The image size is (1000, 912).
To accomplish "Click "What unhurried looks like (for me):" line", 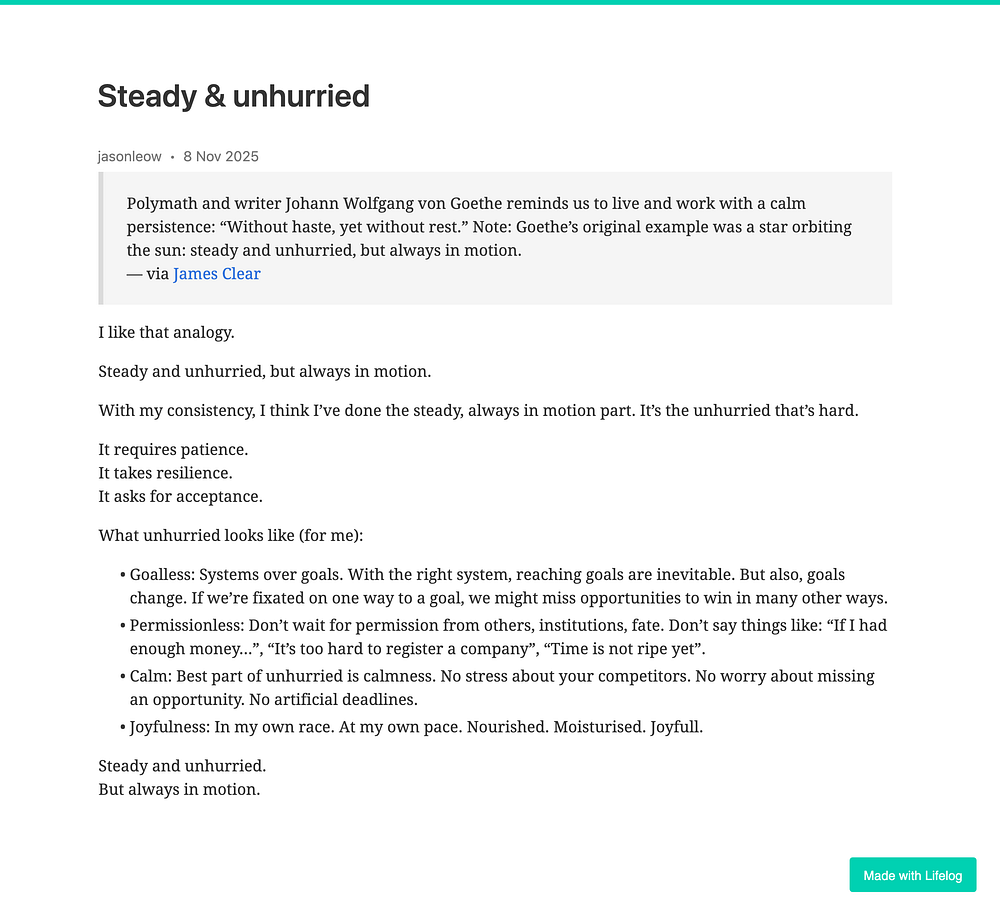I will click(230, 535).
